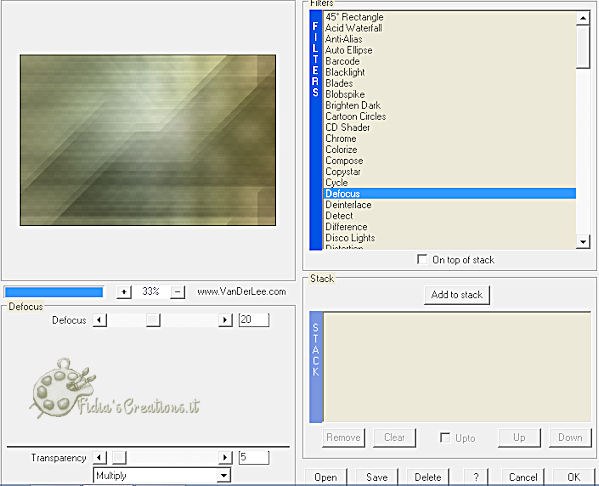Click the filter list scroll-down arrow
This screenshot has width=599, height=486.
pos(583,241)
